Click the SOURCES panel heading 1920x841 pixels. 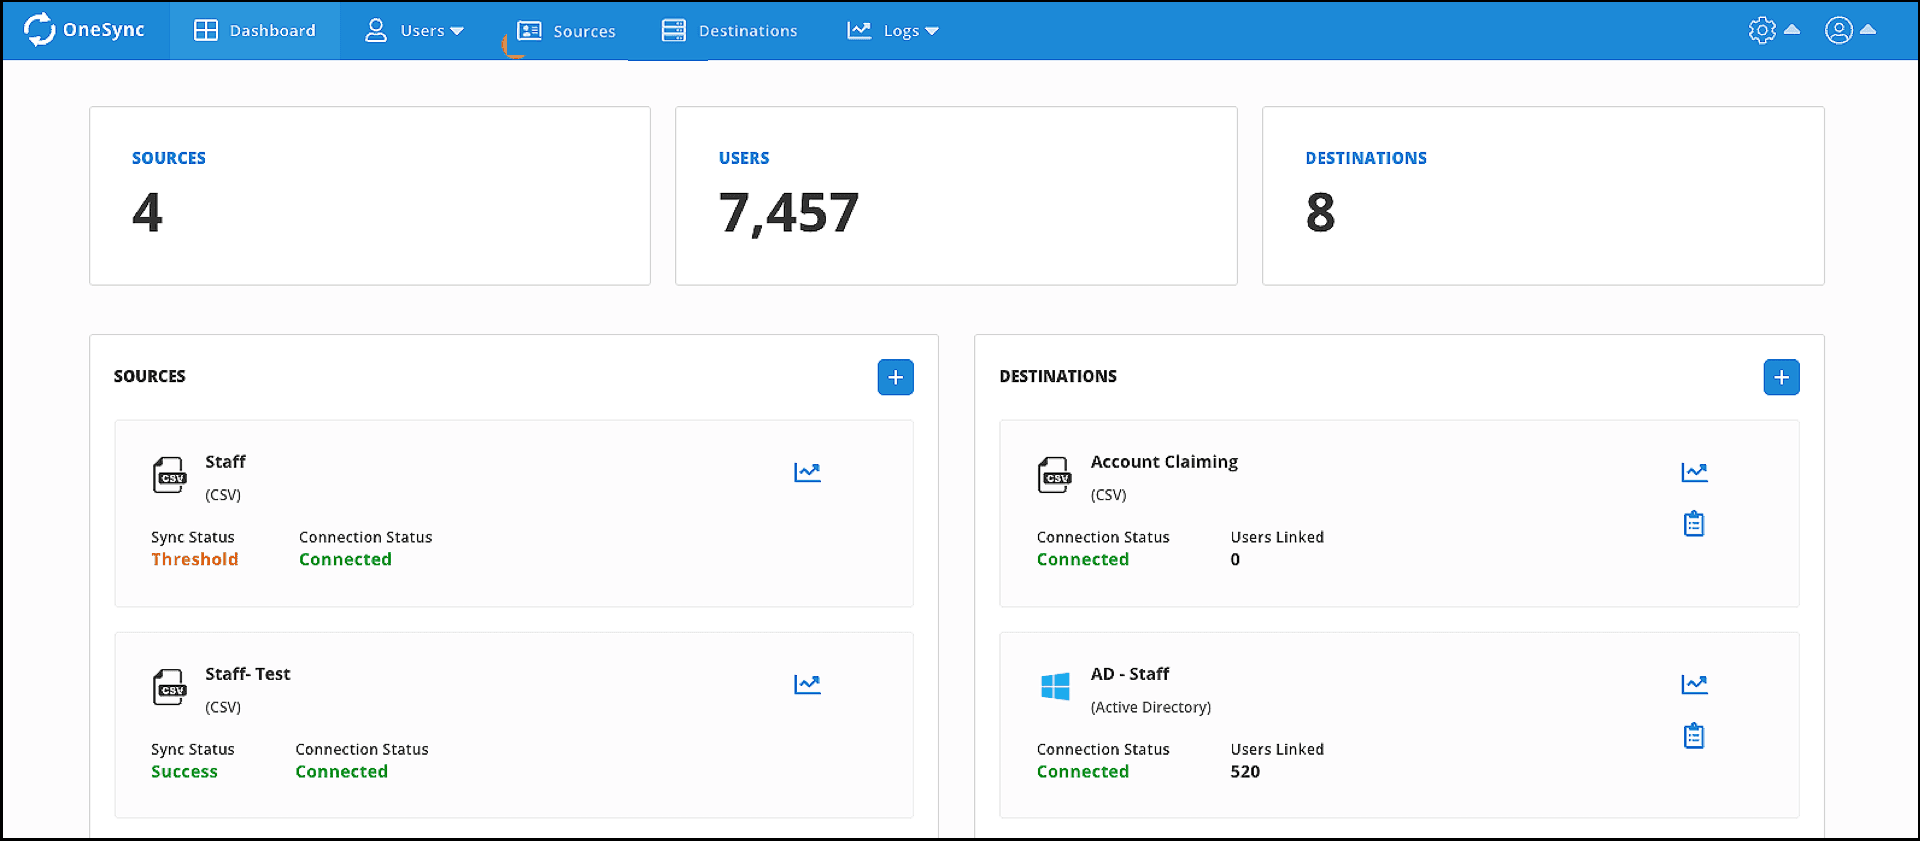(150, 376)
